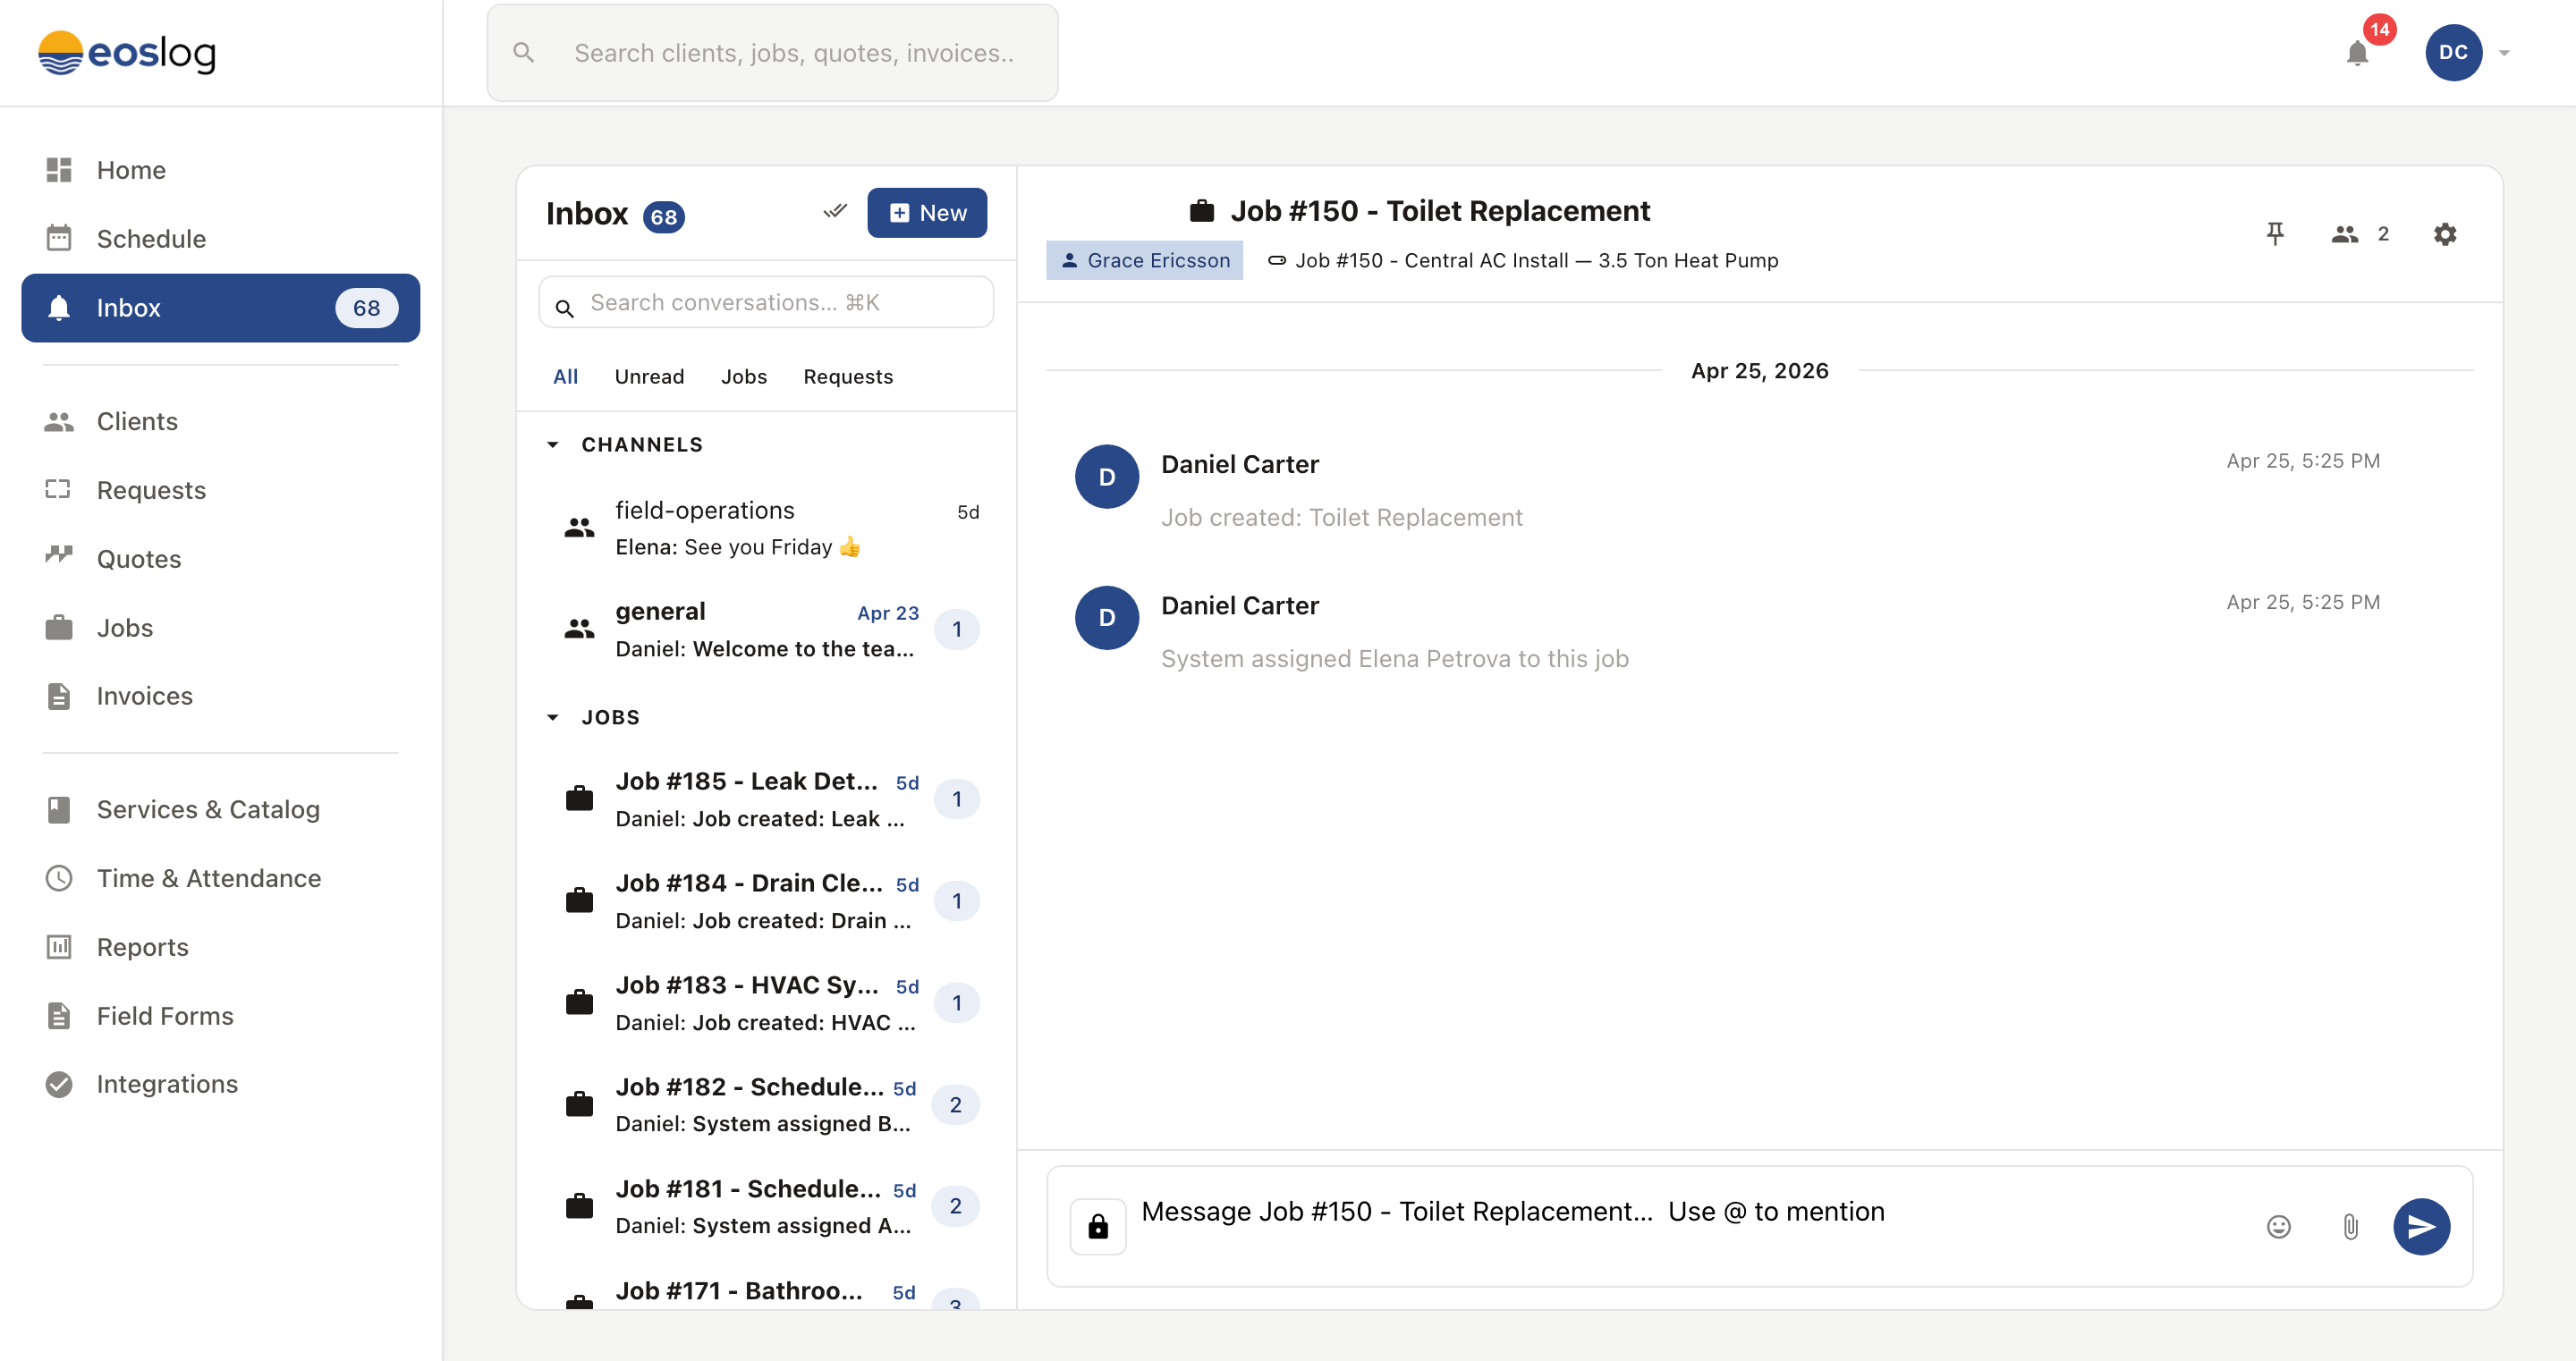Start a New conversation
2576x1361 pixels.
click(927, 213)
